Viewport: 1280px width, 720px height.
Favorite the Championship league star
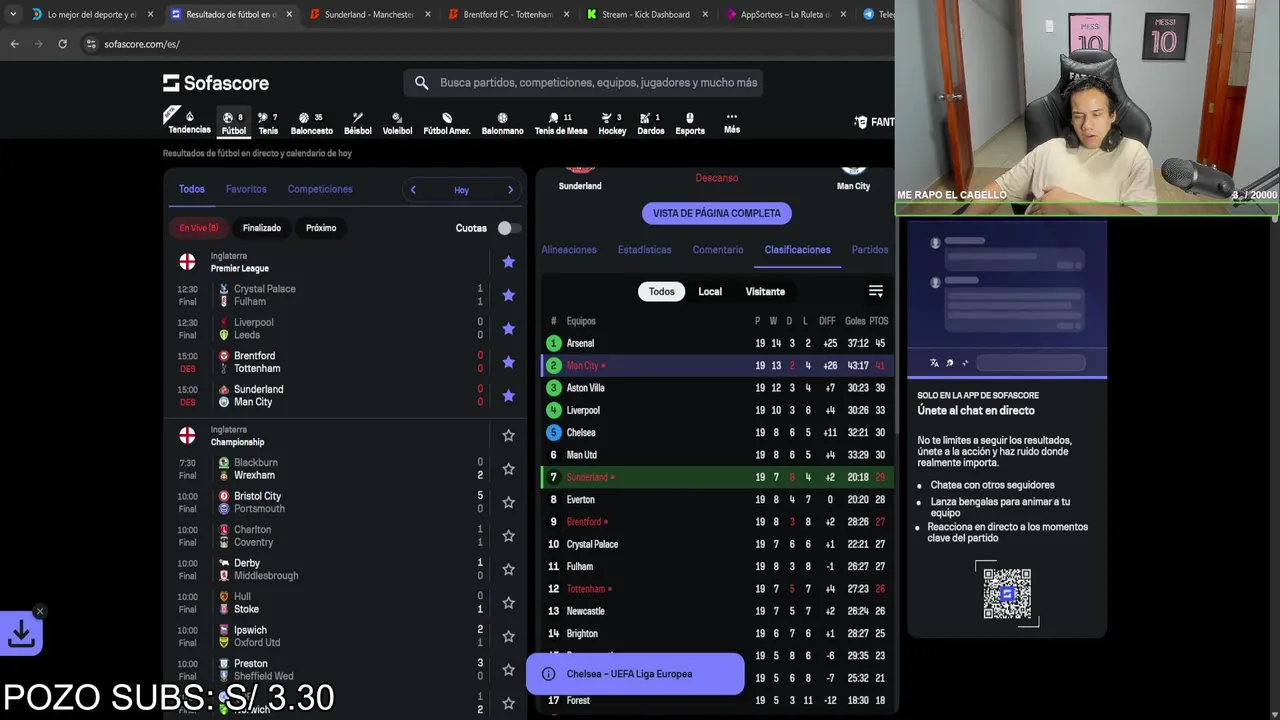tap(508, 436)
